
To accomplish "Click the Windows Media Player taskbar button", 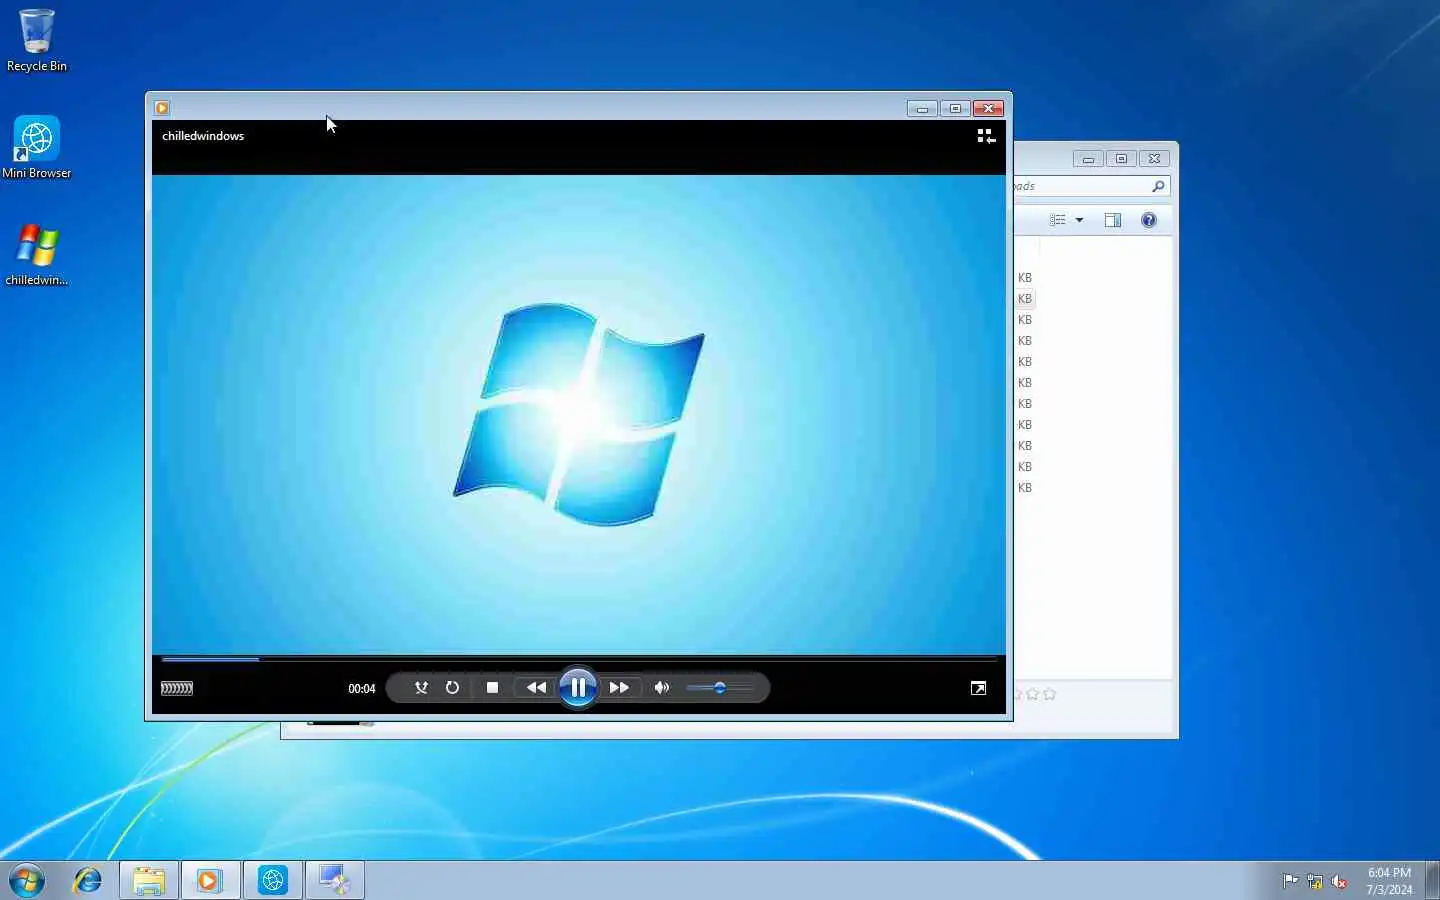I will coord(209,880).
